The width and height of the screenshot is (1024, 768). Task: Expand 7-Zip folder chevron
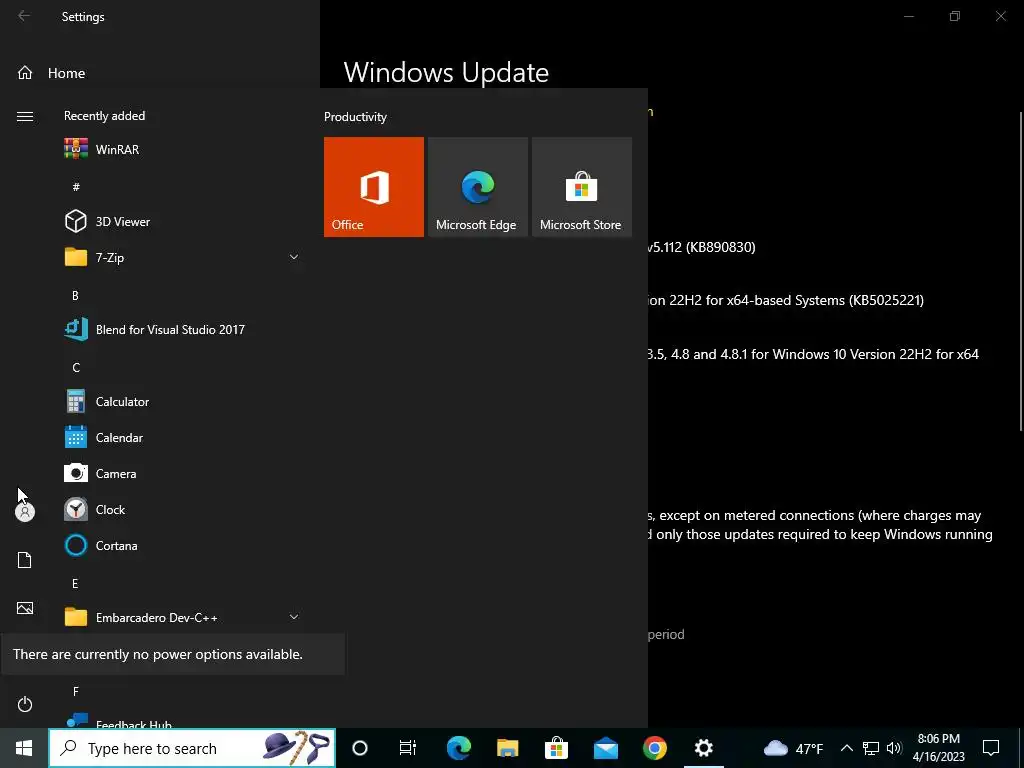pyautogui.click(x=294, y=257)
